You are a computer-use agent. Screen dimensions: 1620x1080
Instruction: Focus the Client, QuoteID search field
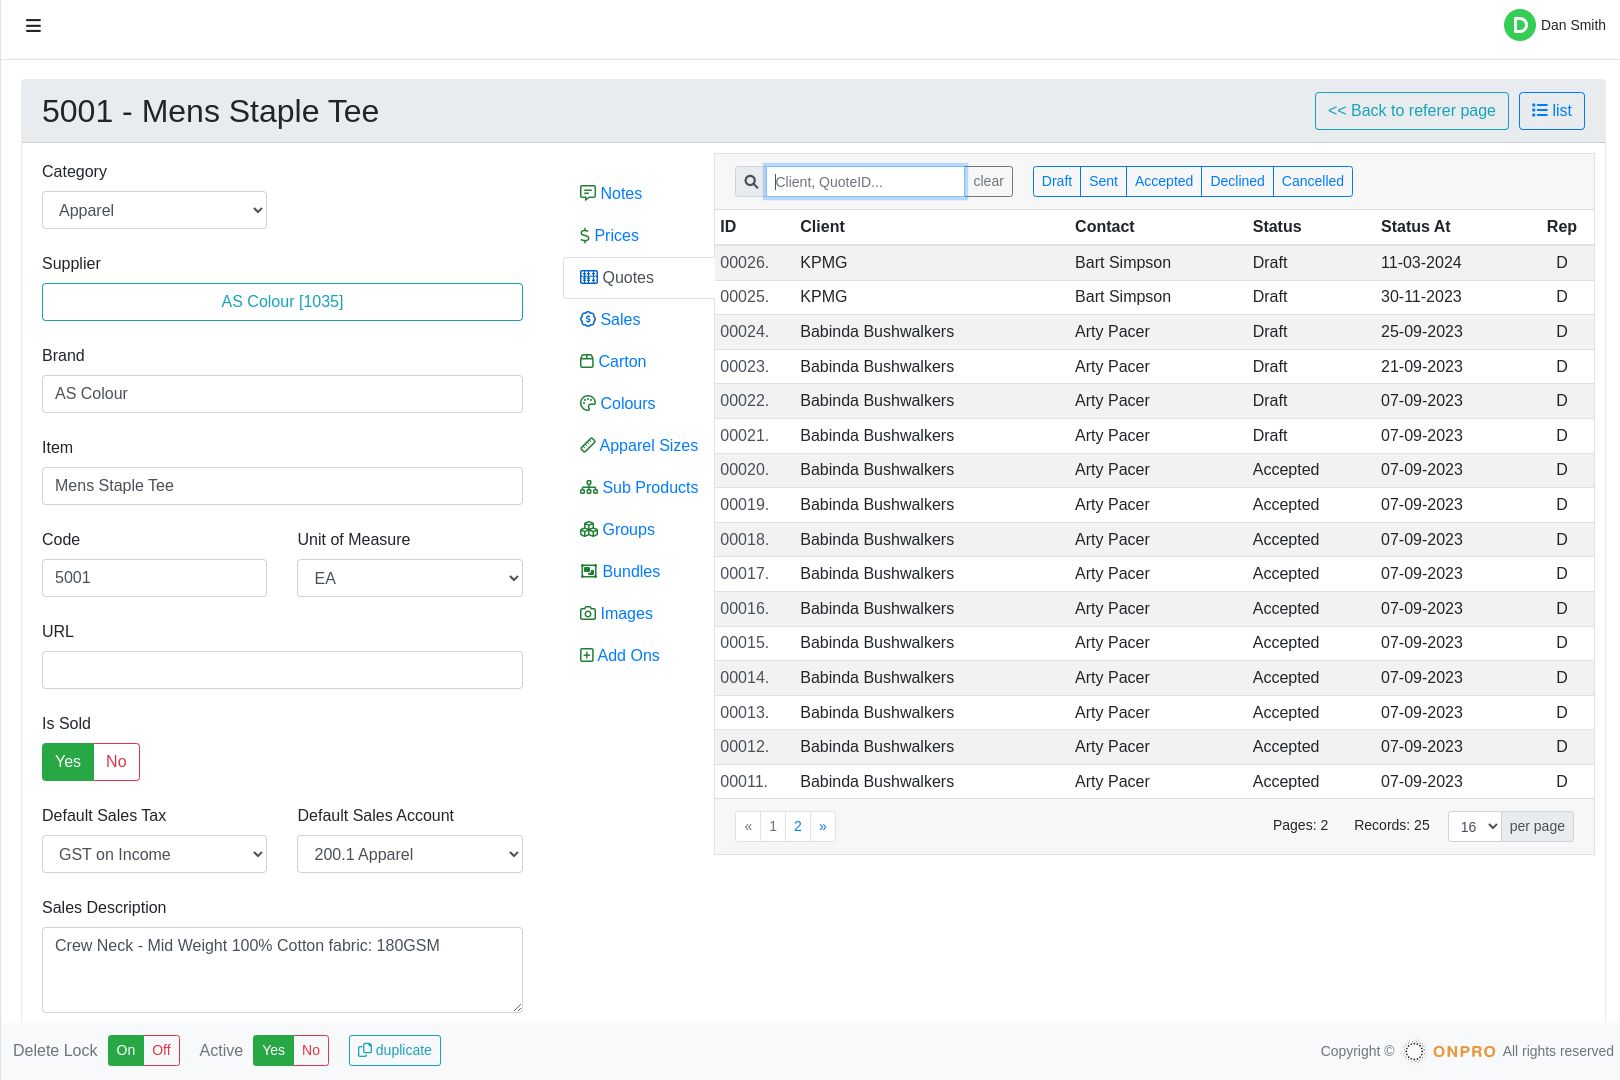[866, 182]
